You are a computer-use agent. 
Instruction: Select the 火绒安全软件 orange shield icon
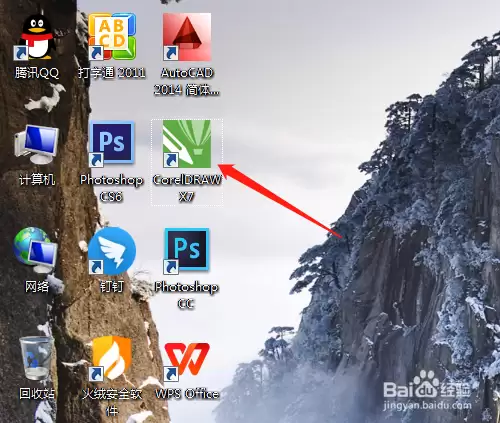(x=112, y=359)
